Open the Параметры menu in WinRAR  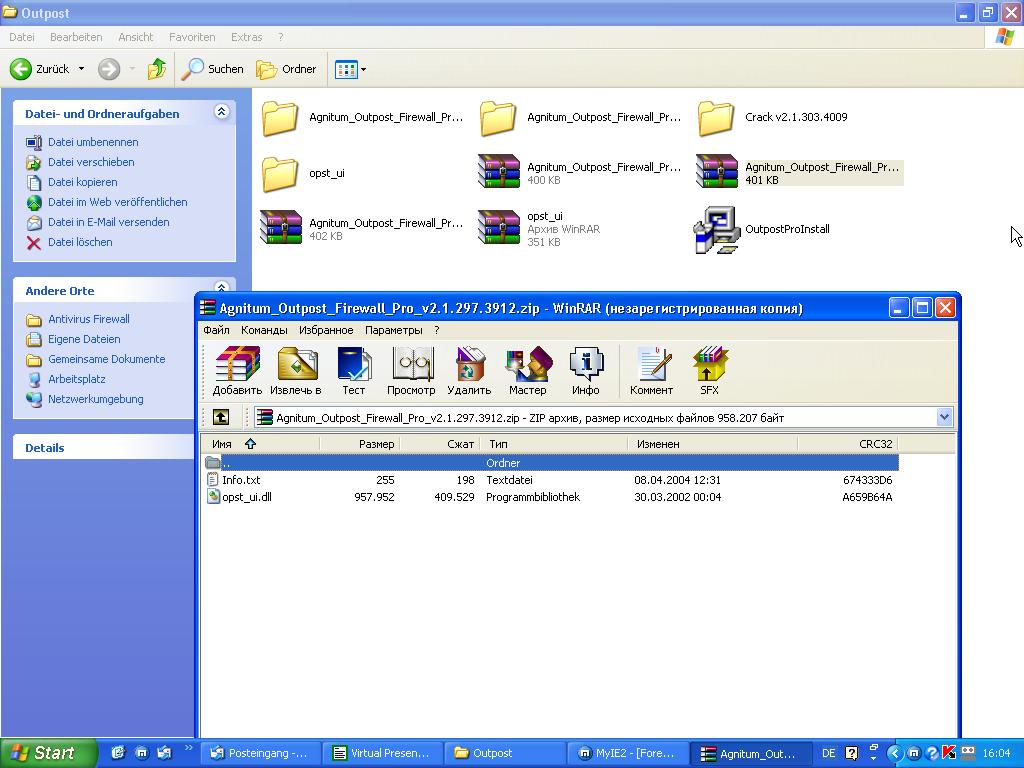tap(394, 330)
